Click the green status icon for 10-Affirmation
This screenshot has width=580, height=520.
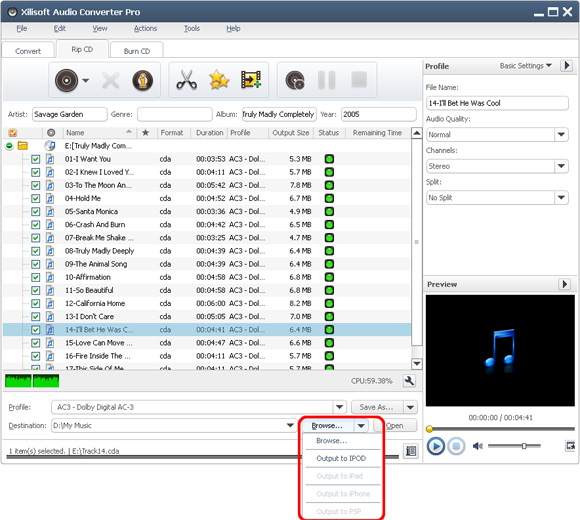click(x=329, y=277)
